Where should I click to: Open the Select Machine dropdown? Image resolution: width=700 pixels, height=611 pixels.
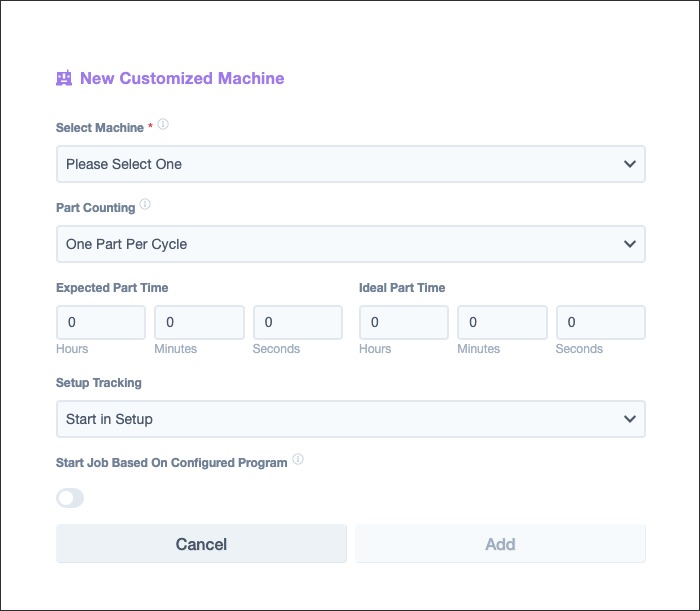pyautogui.click(x=350, y=164)
